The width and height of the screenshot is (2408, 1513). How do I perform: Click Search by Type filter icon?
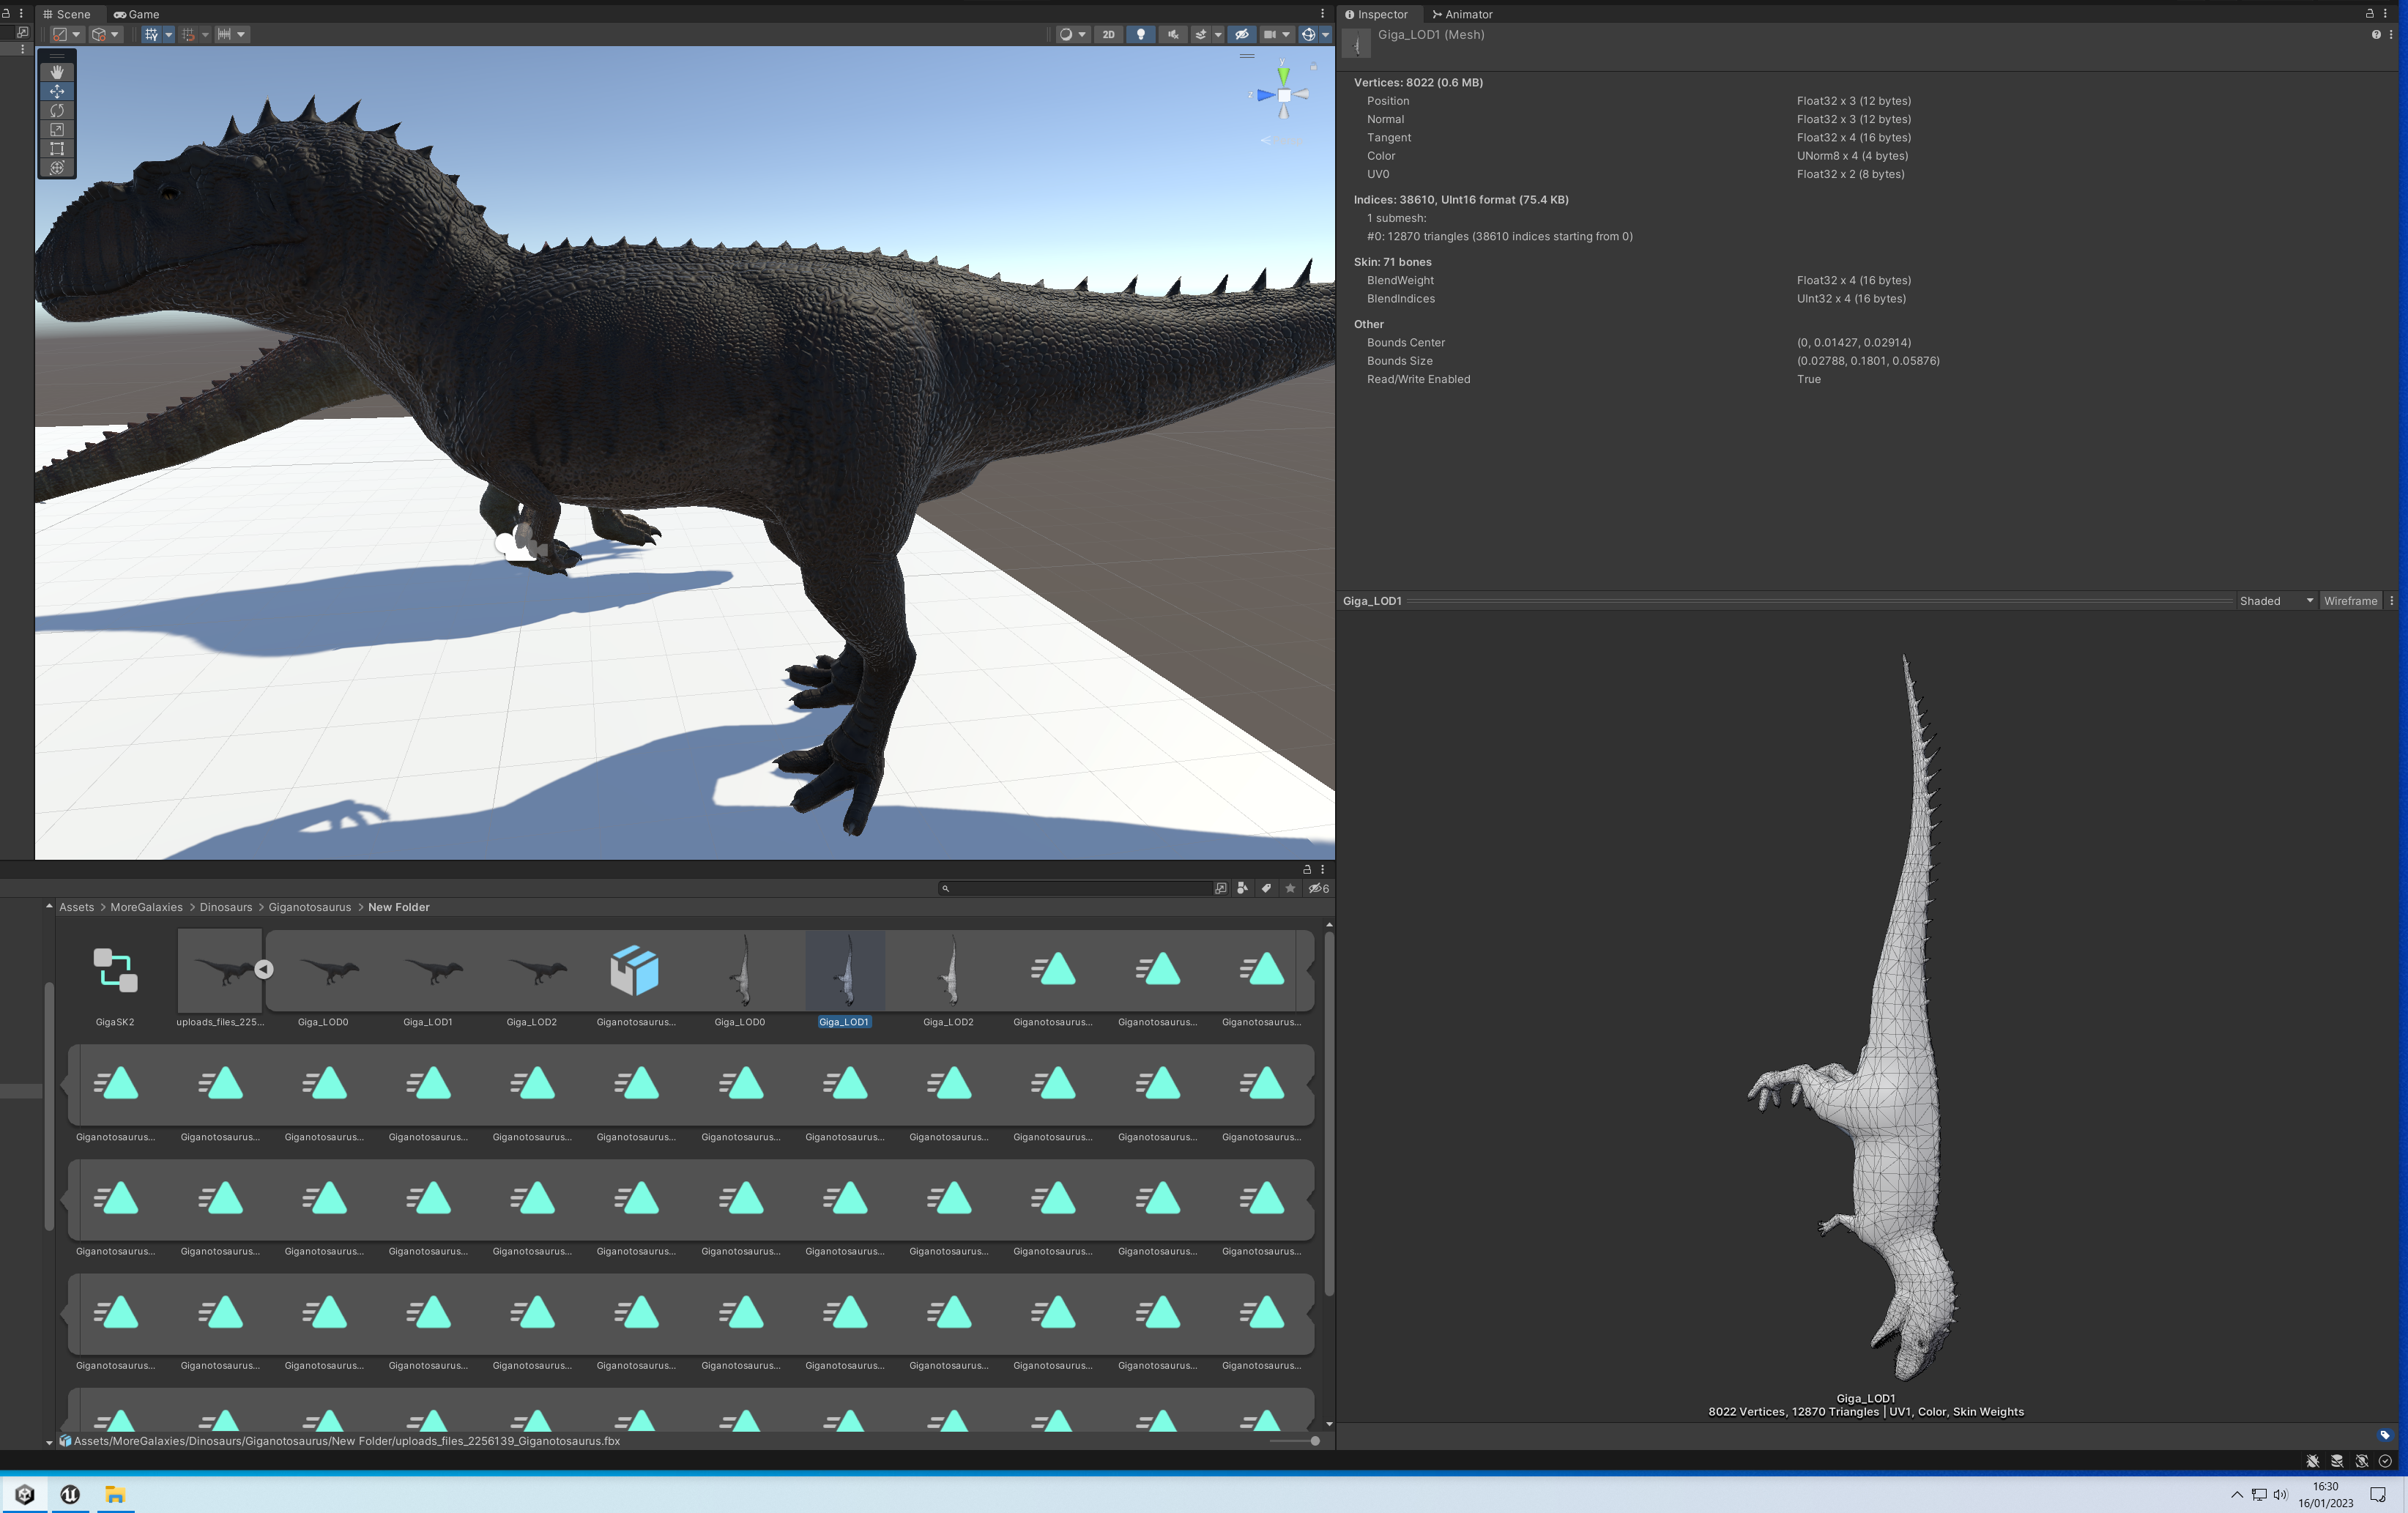[1242, 888]
